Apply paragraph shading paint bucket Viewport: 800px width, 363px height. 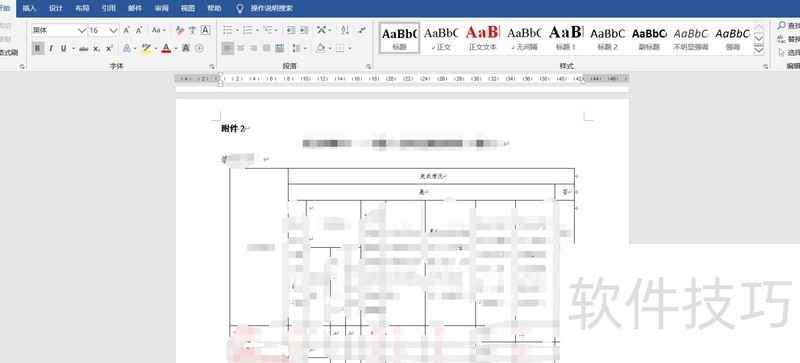[320, 49]
